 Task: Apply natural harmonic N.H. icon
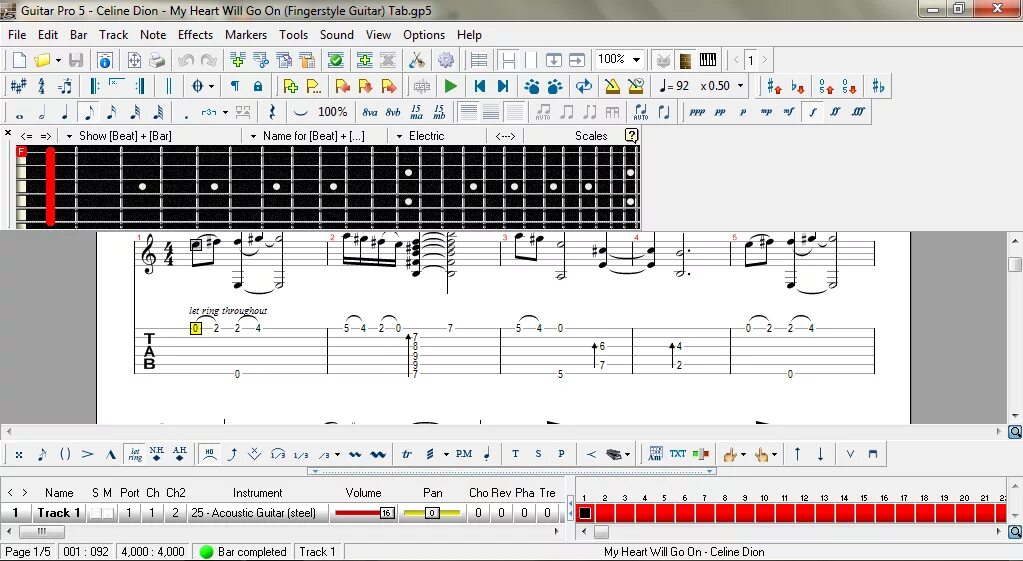click(157, 454)
